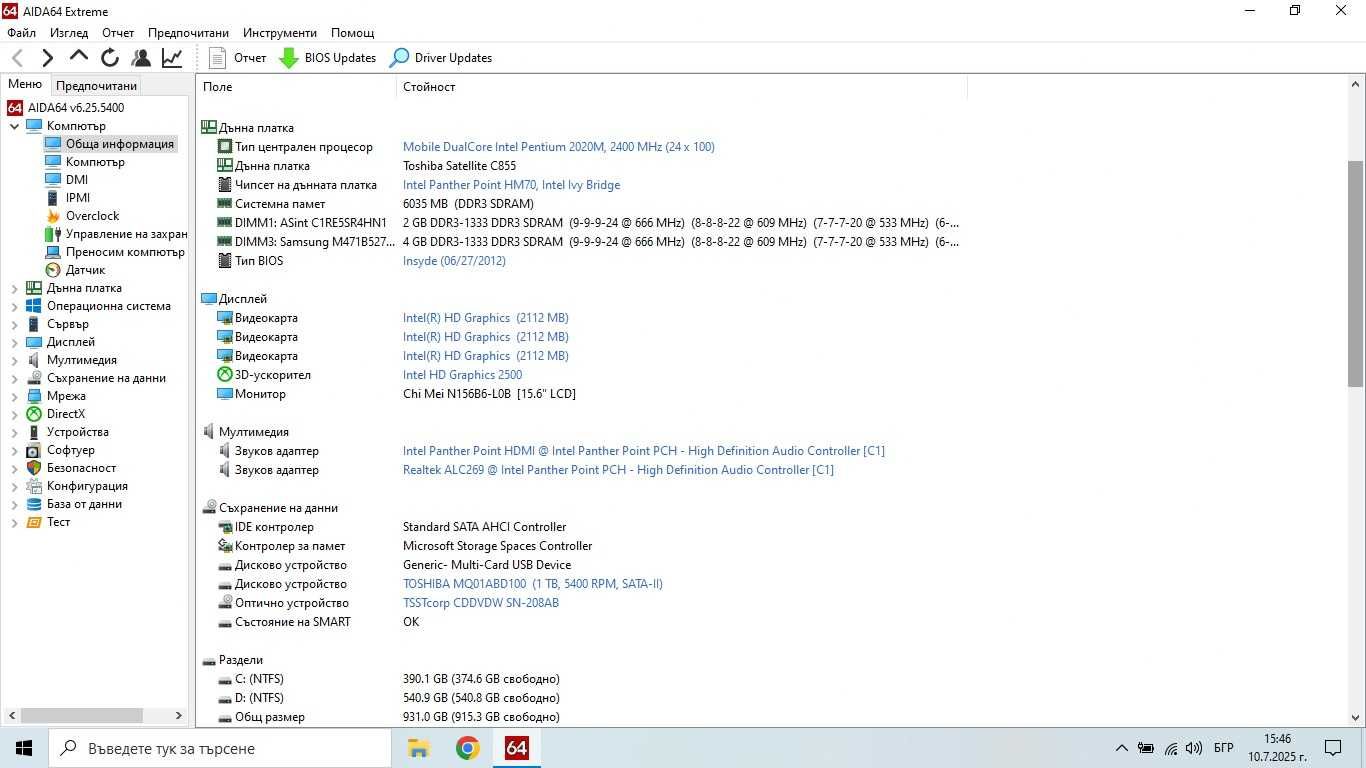The image size is (1366, 768).
Task: Expand the Дънна платка tree node
Action: pyautogui.click(x=14, y=288)
